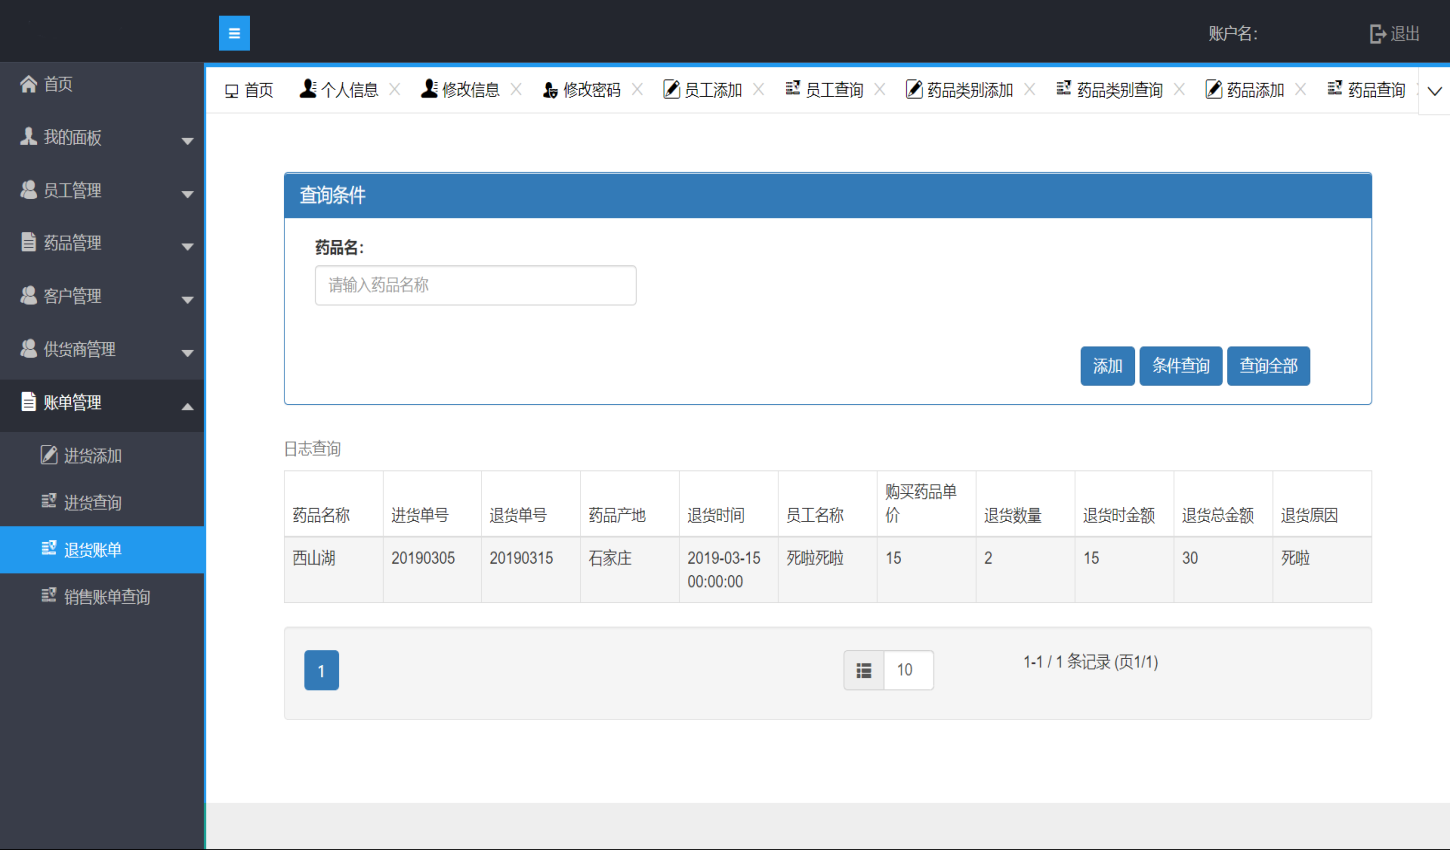1450x850 pixels.
Task: Click the list icon beside 退货账单
Action: click(49, 548)
